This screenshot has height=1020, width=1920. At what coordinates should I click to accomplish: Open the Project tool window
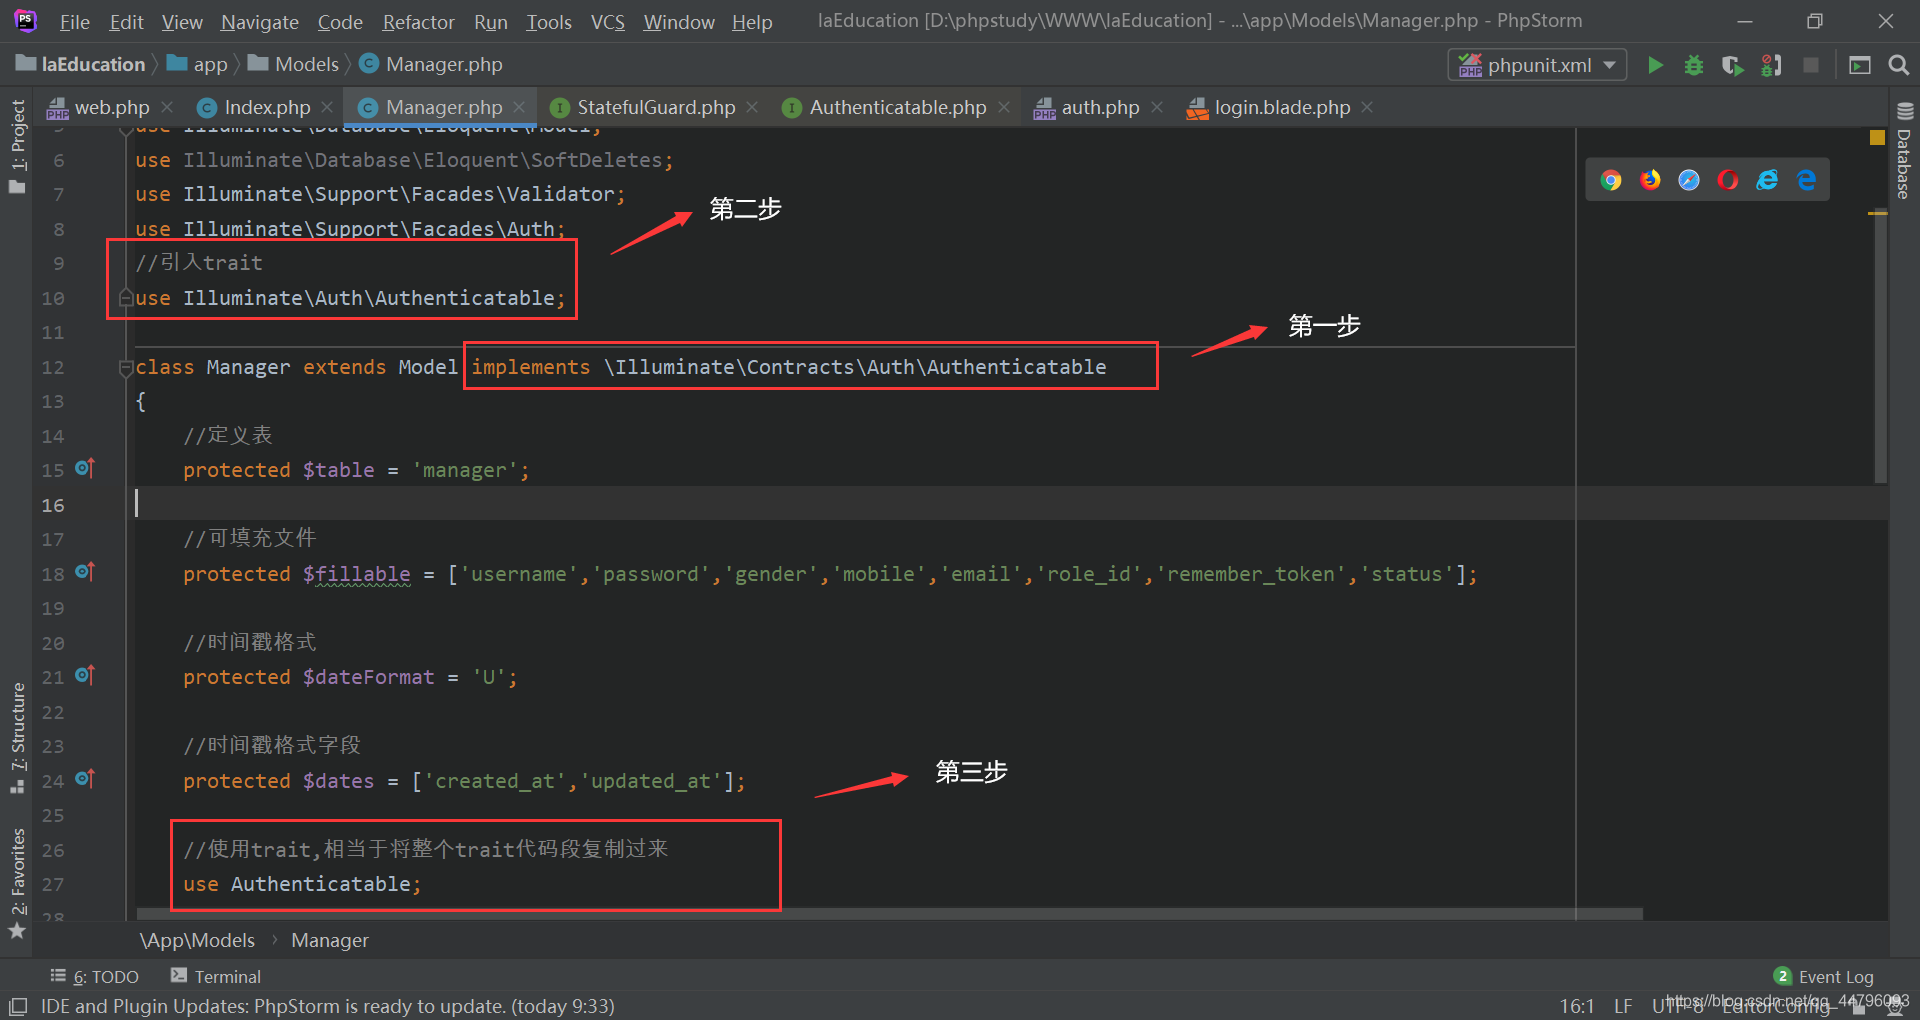[17, 146]
